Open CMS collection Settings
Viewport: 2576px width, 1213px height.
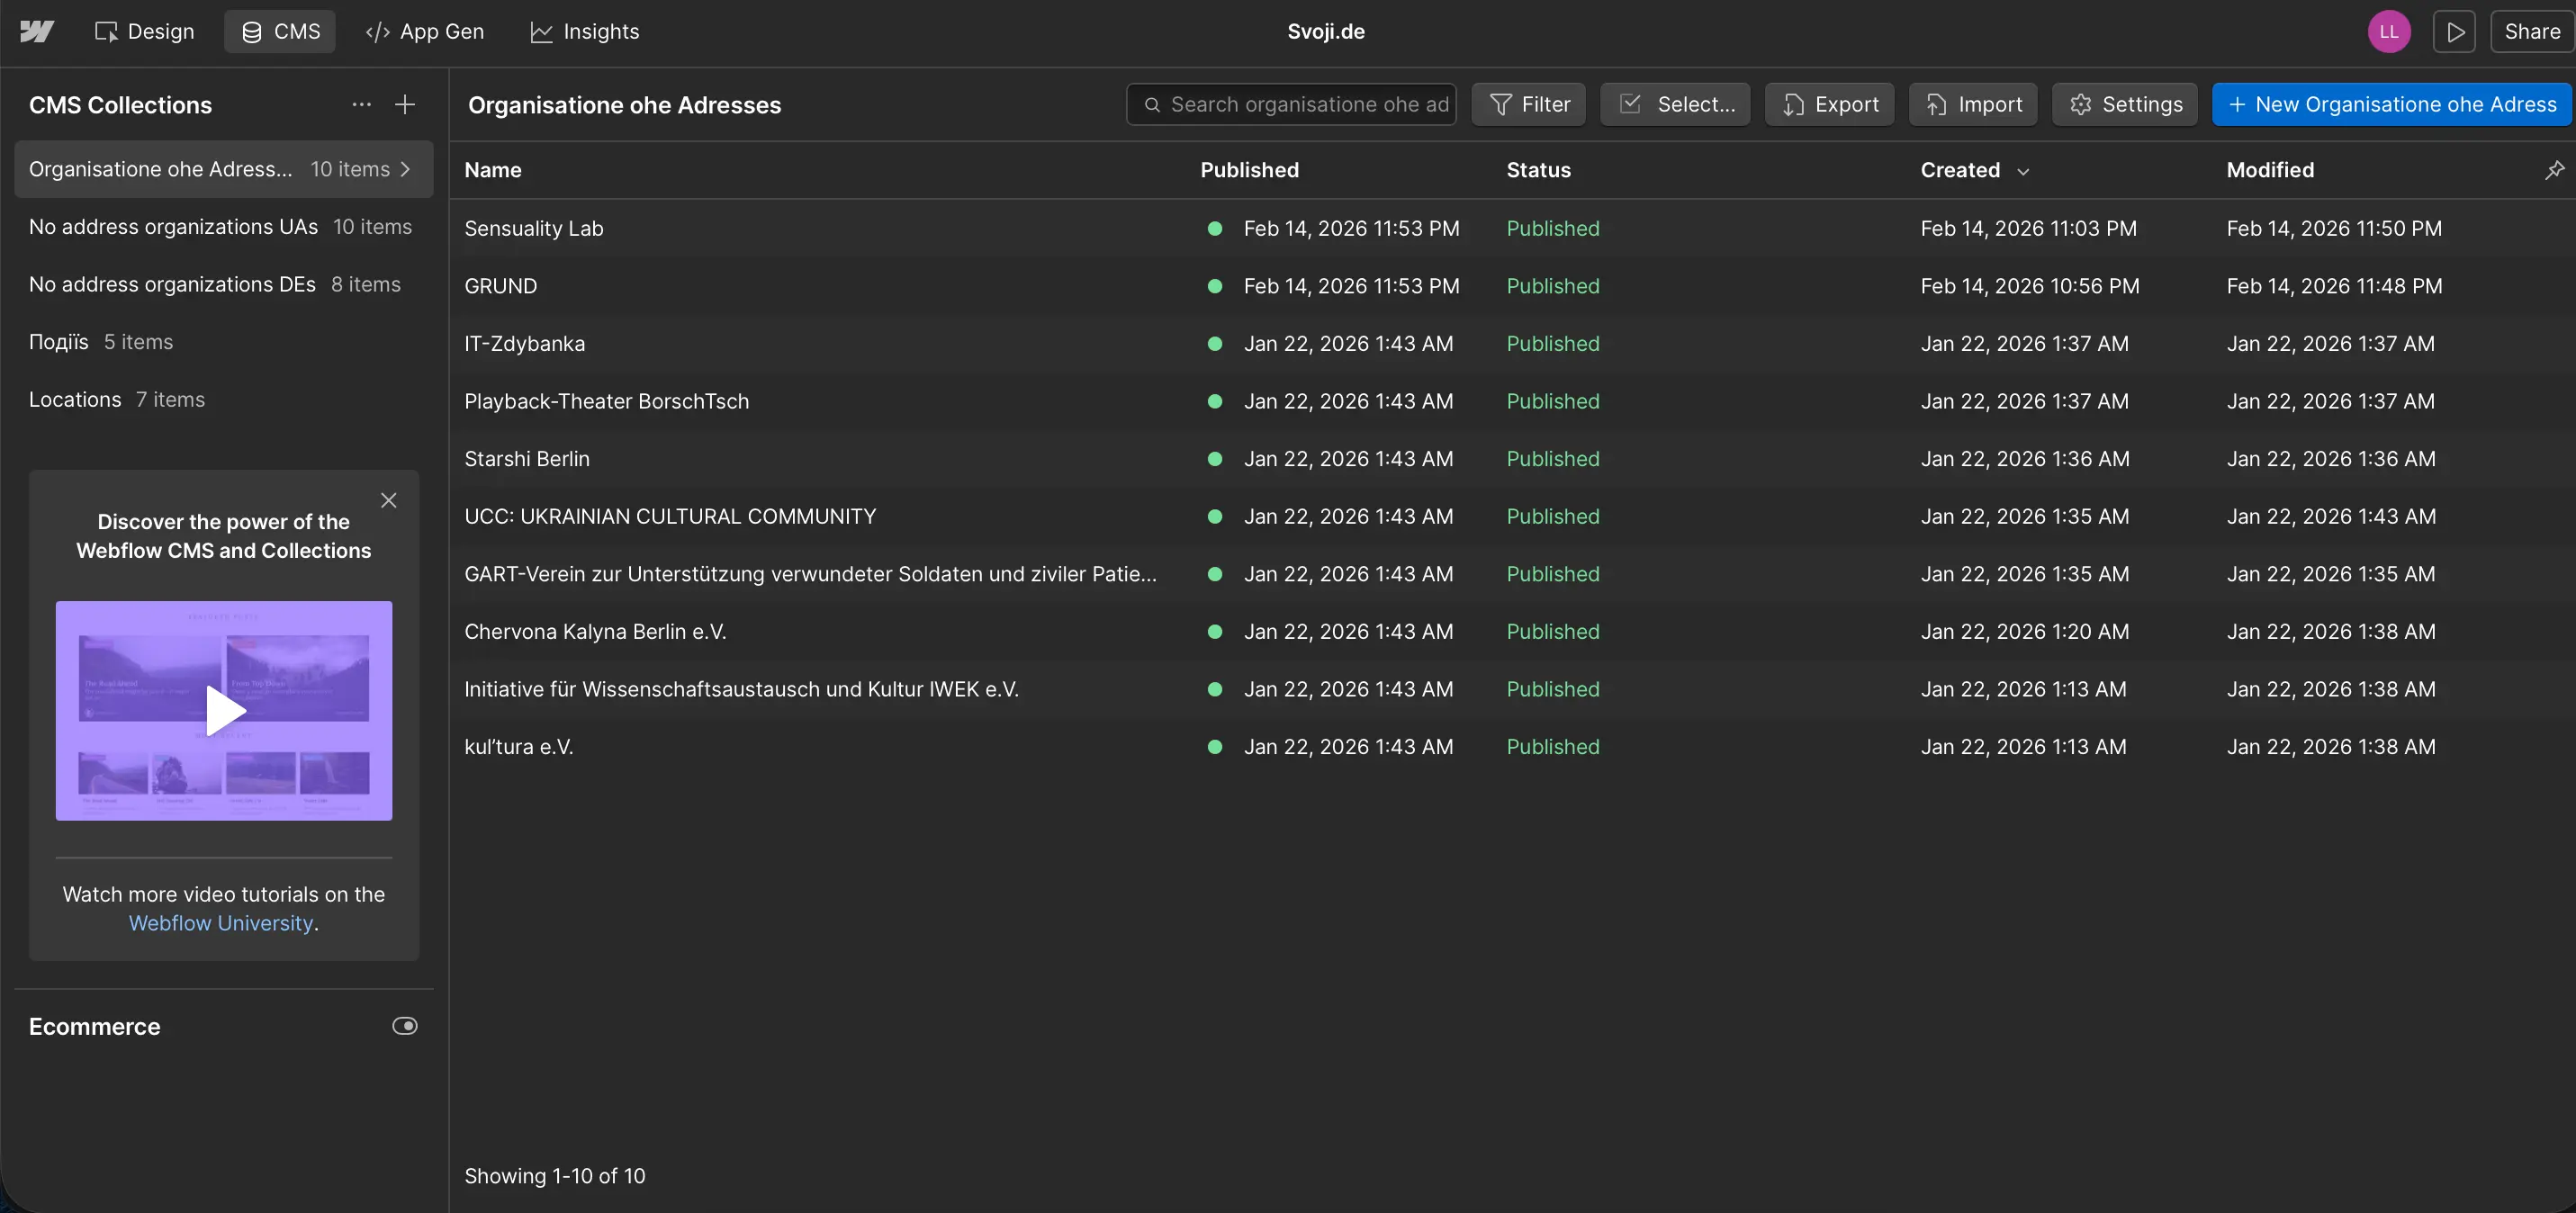[x=2124, y=103]
